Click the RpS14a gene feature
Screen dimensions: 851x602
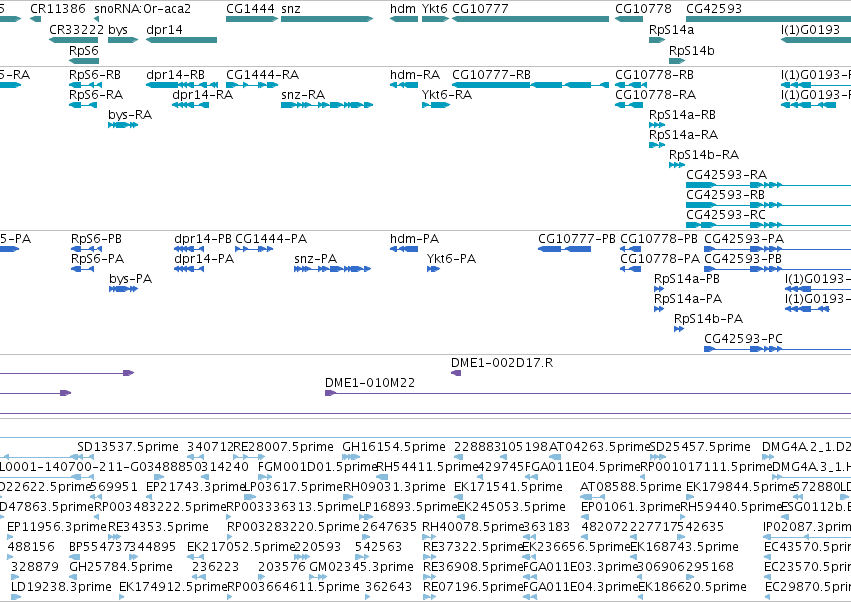(x=657, y=40)
